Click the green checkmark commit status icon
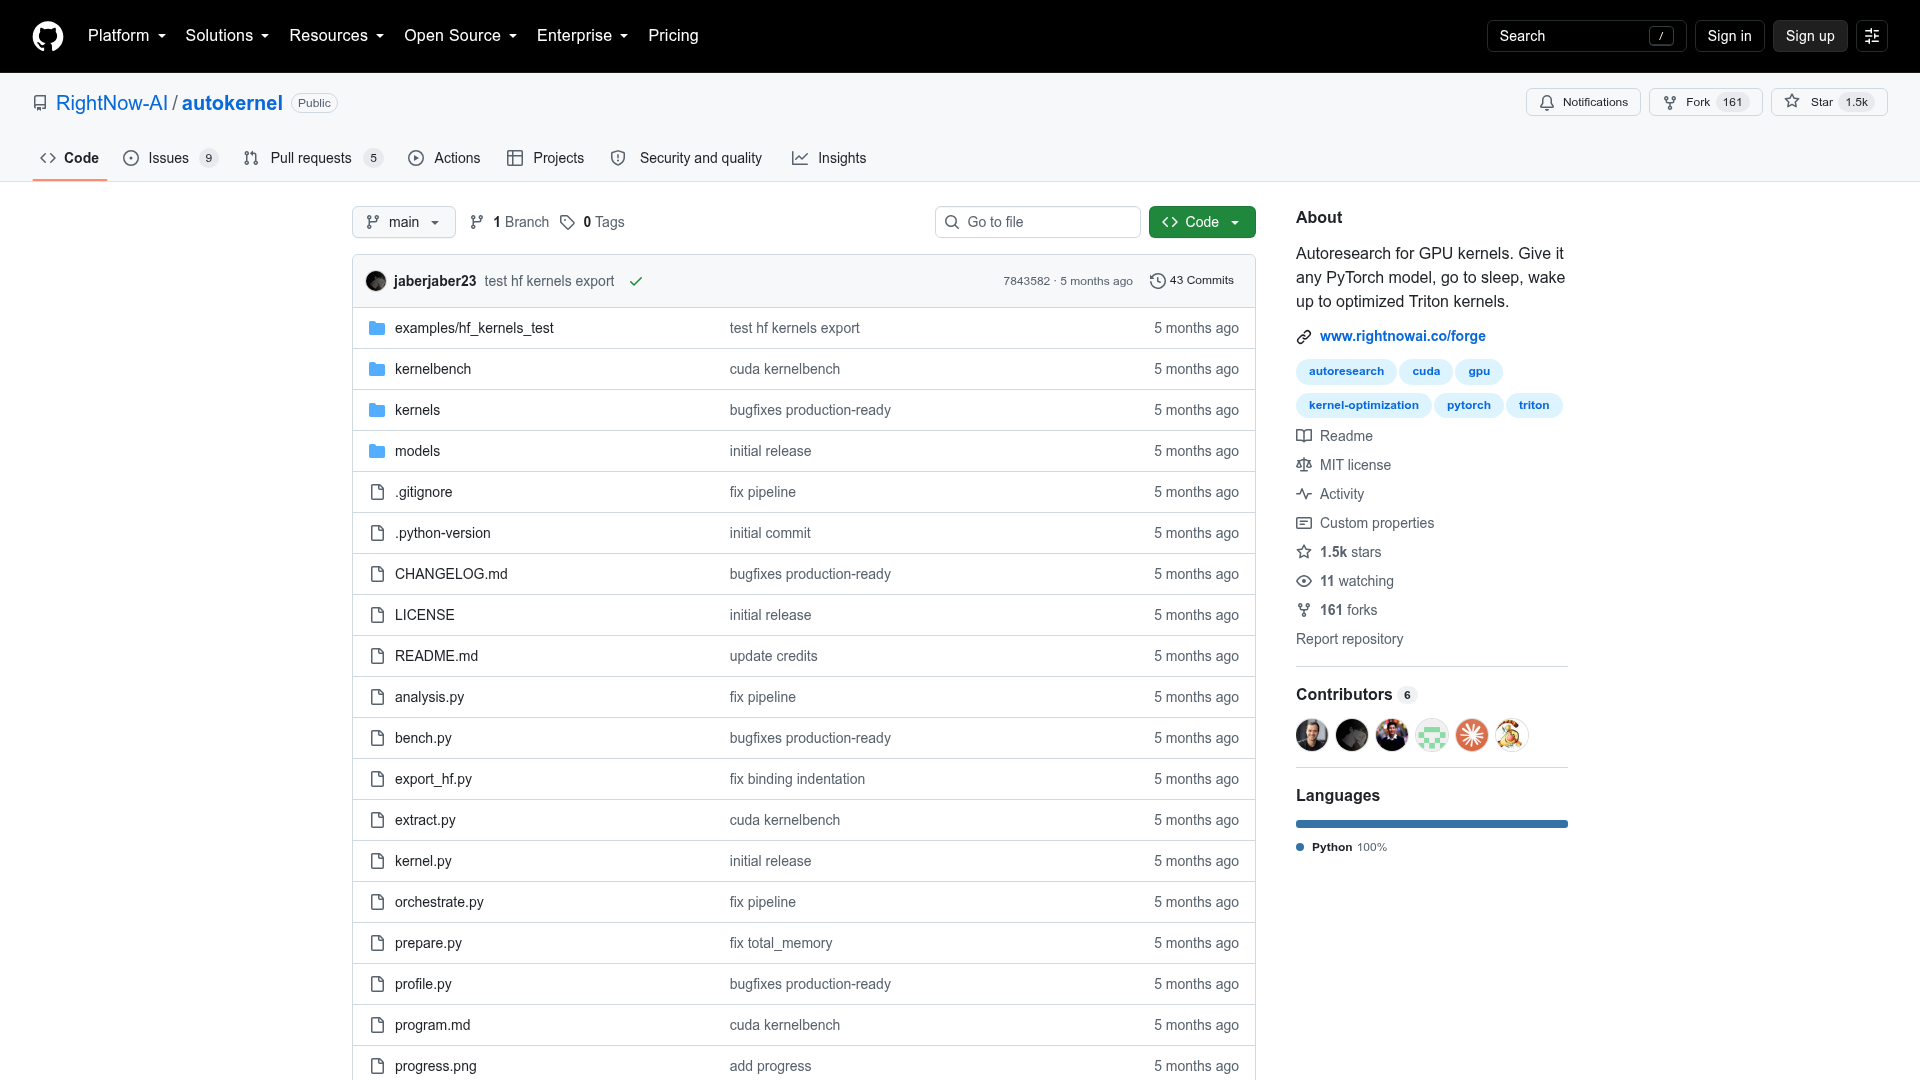This screenshot has width=1920, height=1080. point(636,281)
